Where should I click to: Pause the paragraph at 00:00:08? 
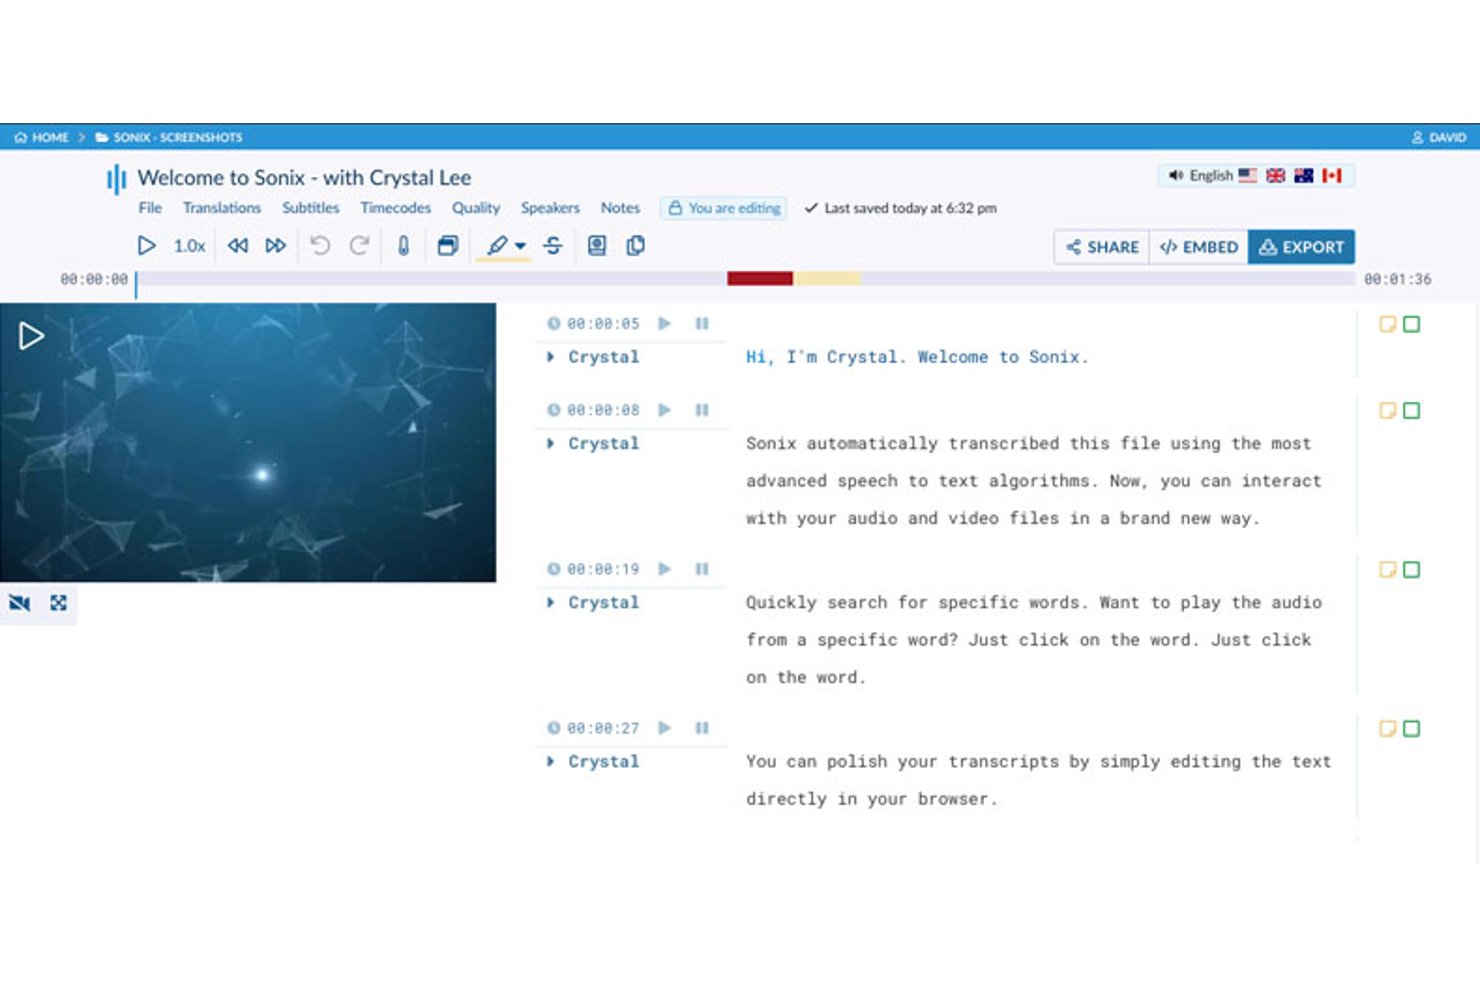coord(702,410)
